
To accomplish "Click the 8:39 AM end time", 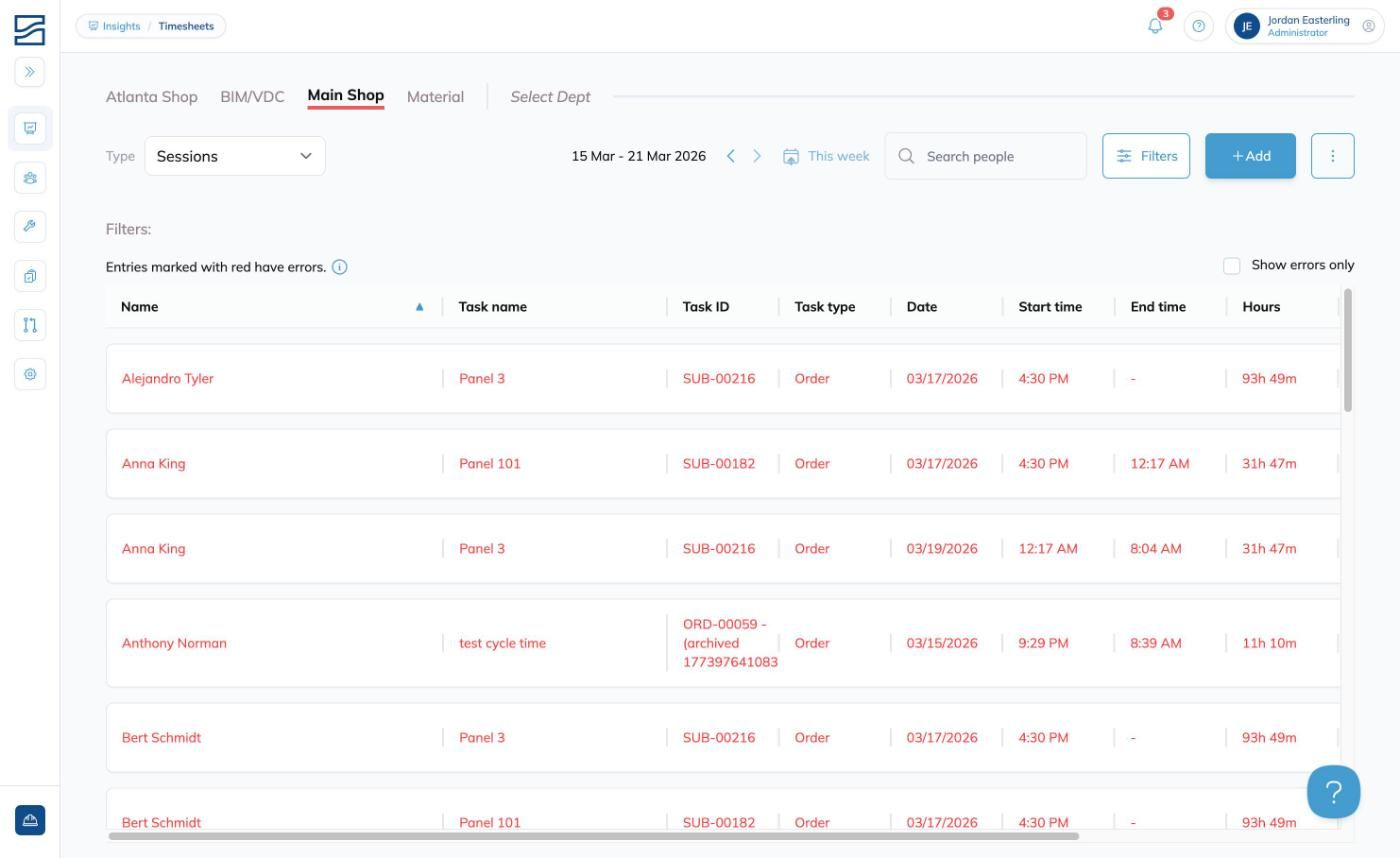I will coord(1156,643).
